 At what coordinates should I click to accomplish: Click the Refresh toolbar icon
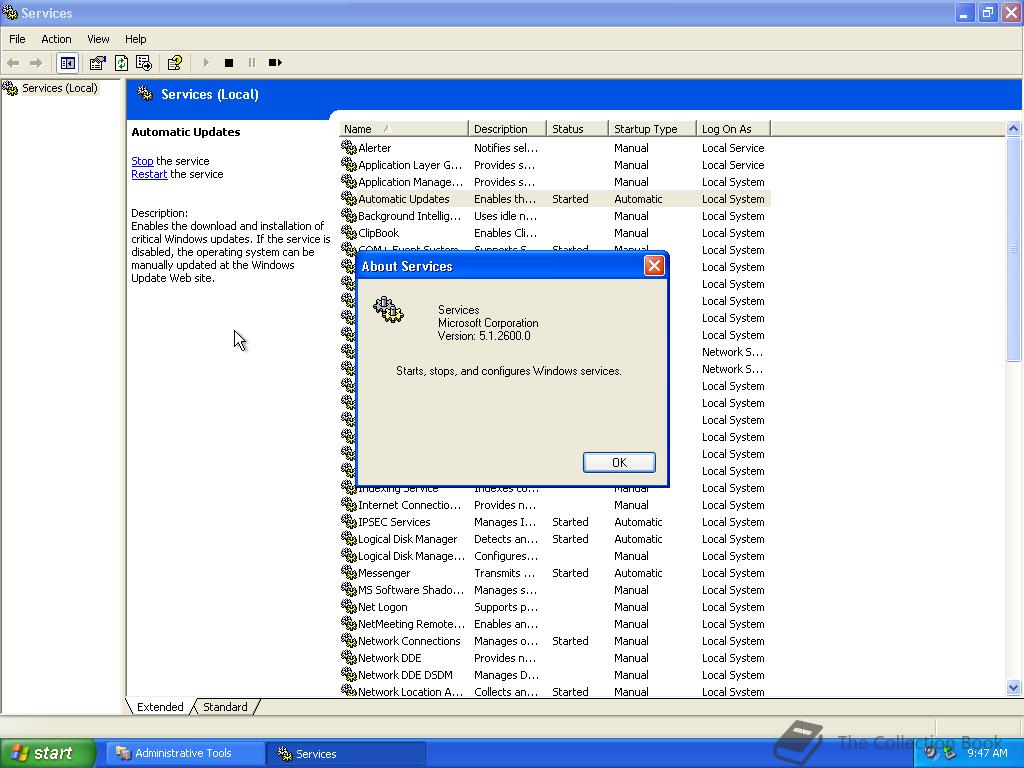click(121, 63)
